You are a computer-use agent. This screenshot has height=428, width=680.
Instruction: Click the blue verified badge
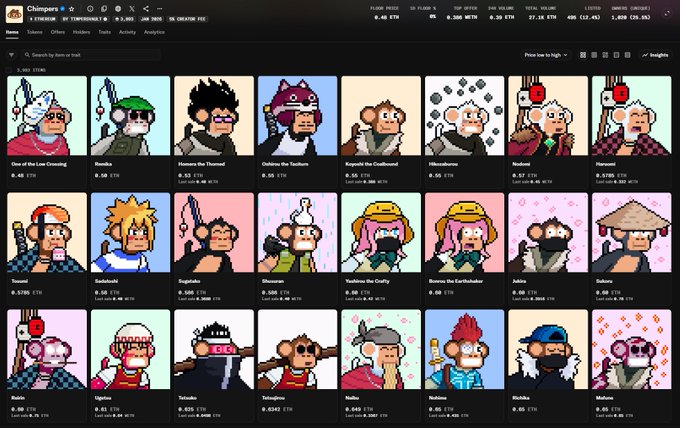point(63,9)
